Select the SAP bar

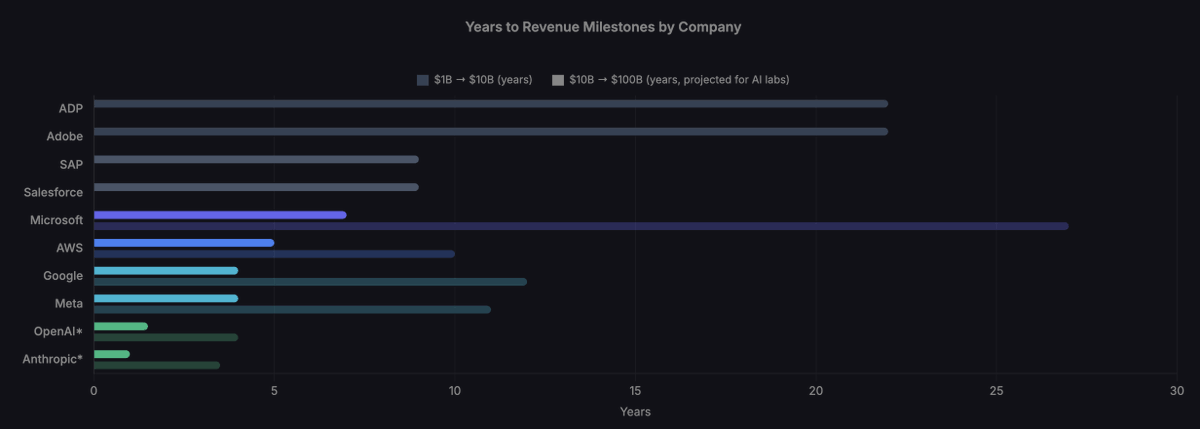pyautogui.click(x=256, y=159)
